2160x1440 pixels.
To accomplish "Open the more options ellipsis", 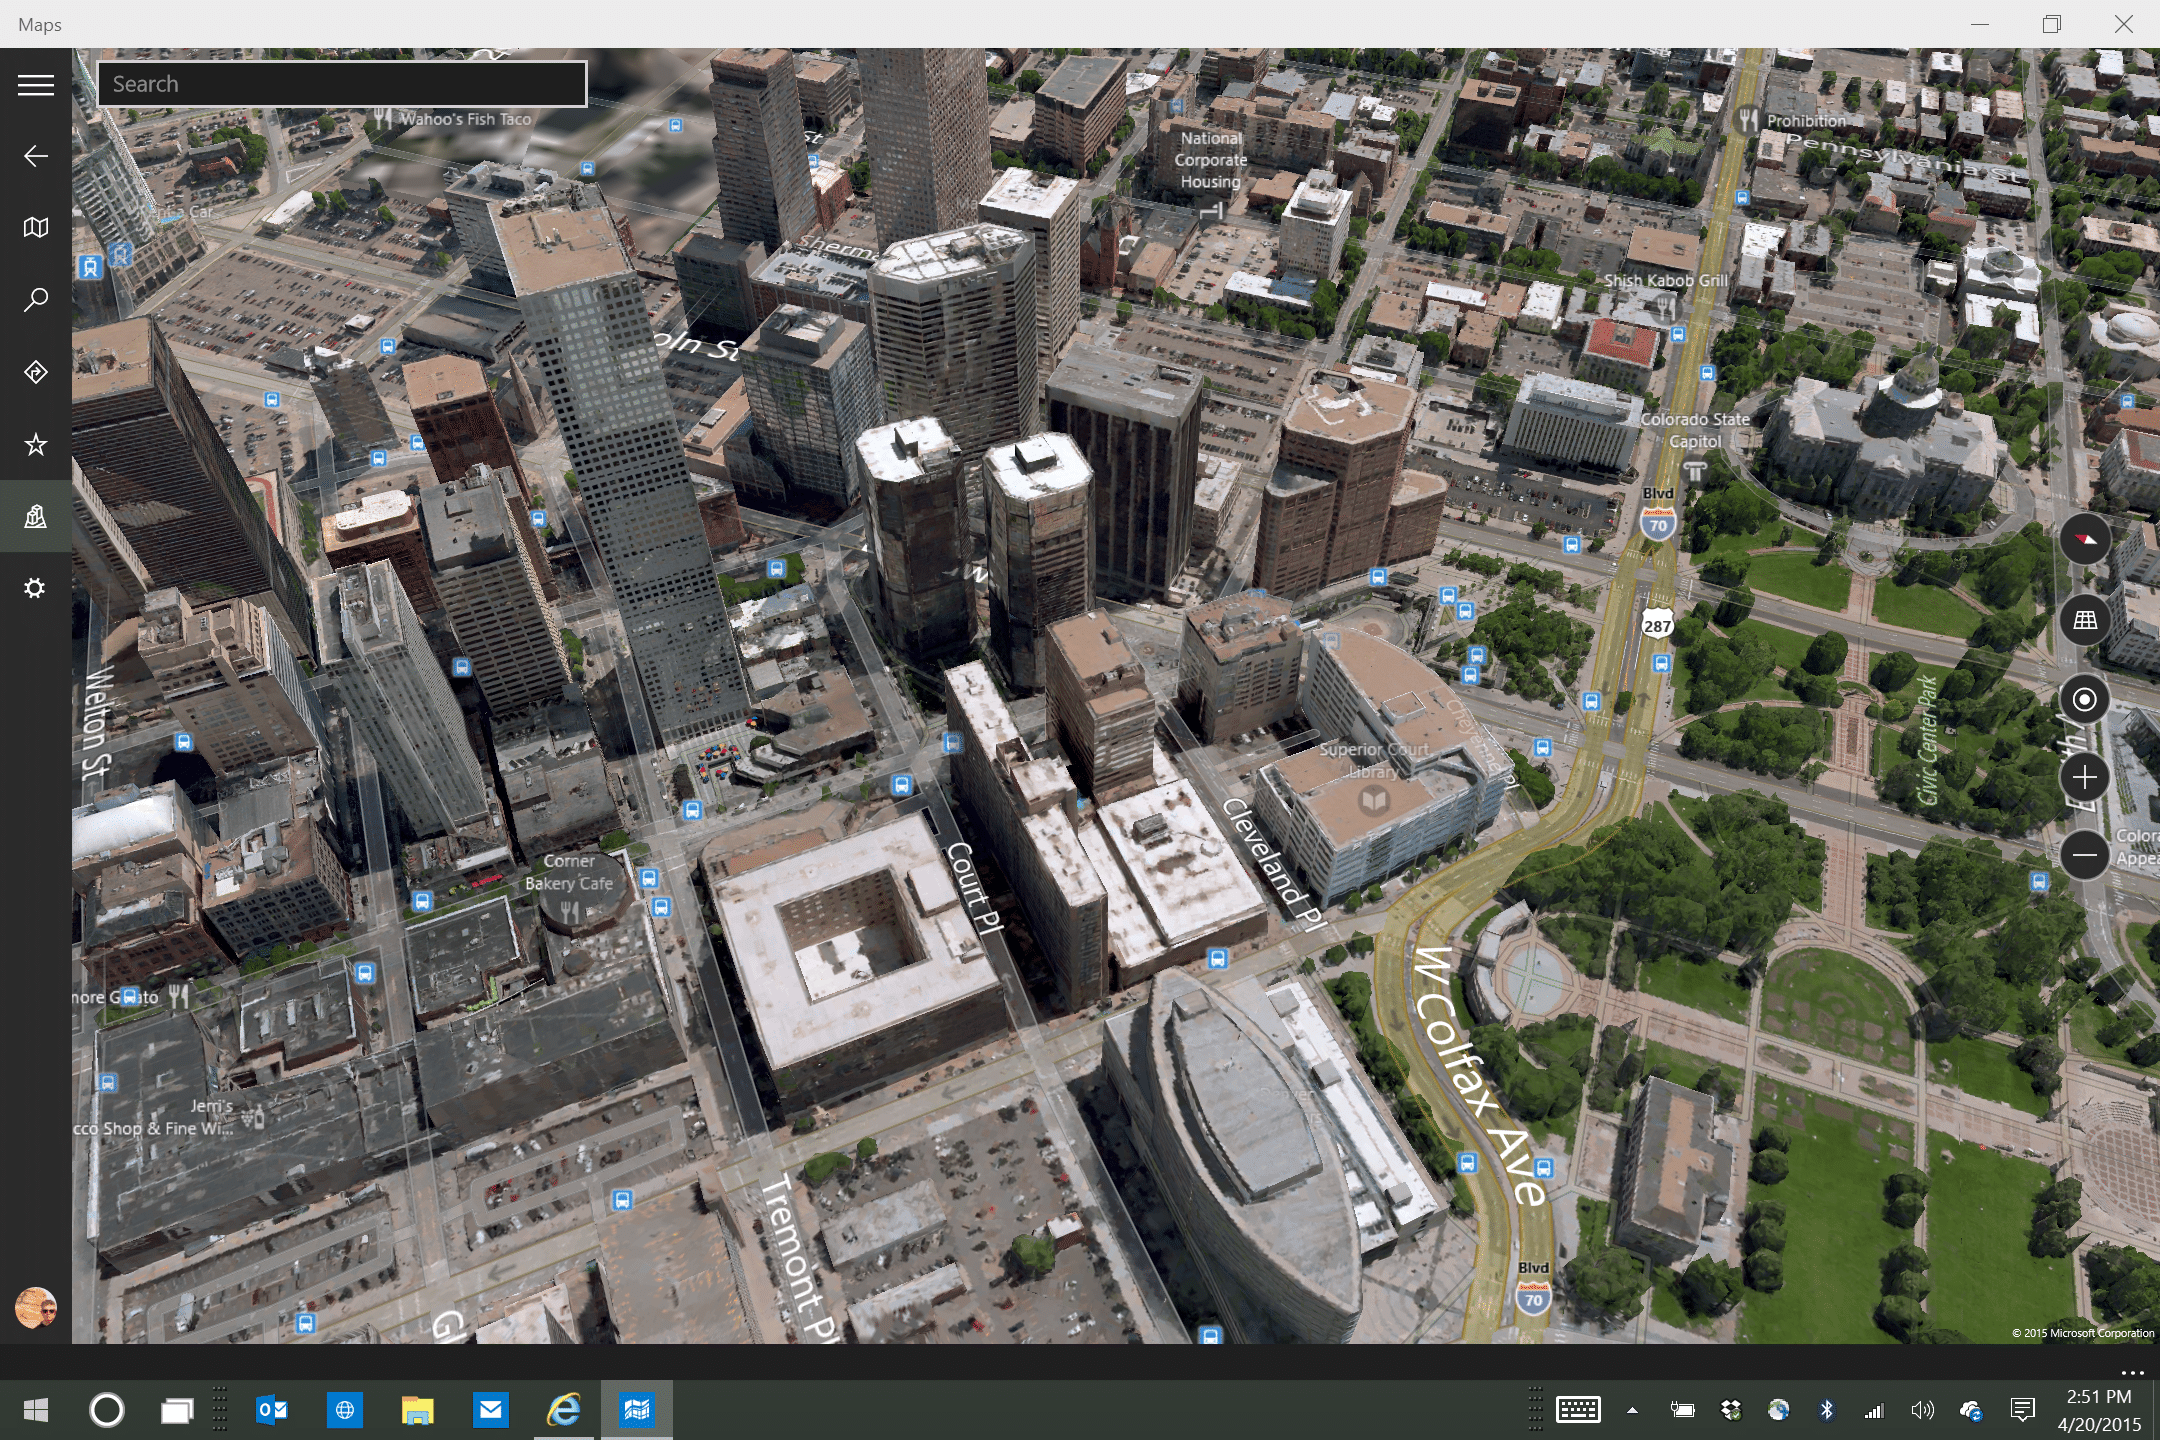I will 2131,1372.
